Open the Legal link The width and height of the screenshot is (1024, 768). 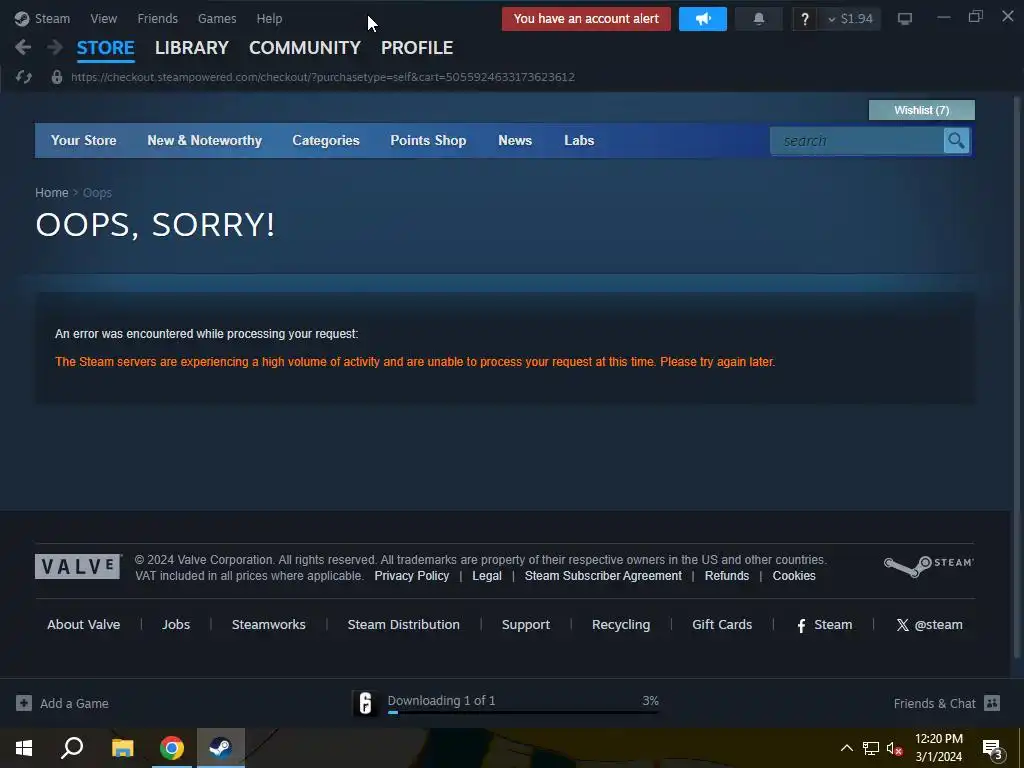(x=487, y=575)
